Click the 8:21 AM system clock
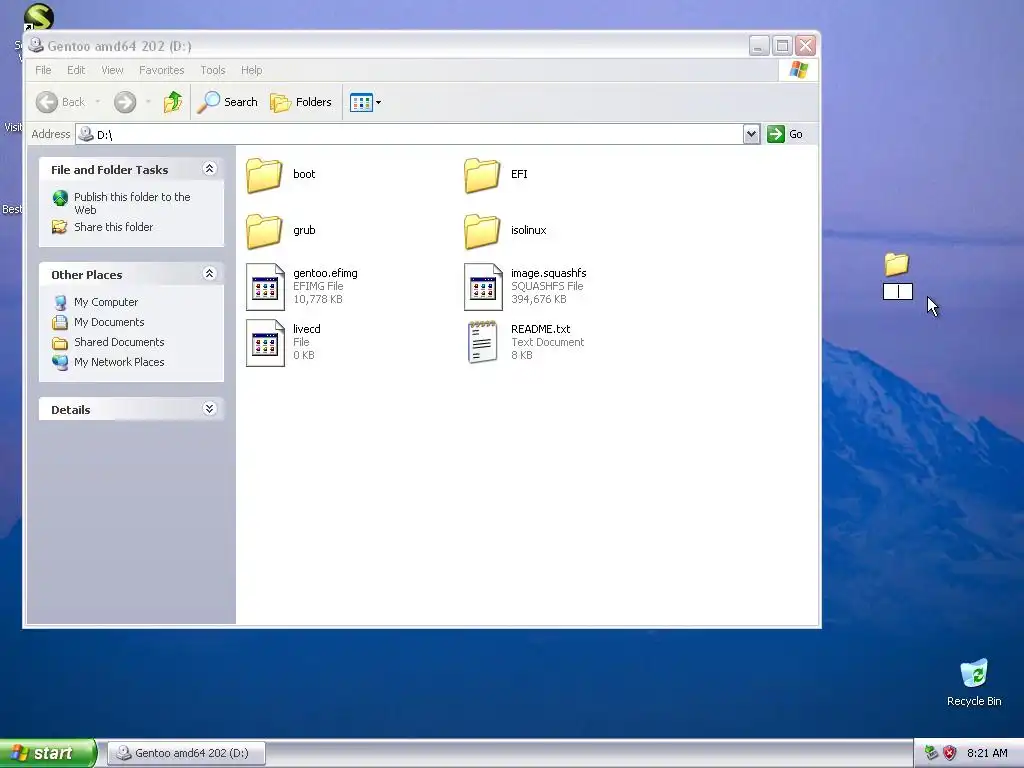The image size is (1024, 768). tap(987, 753)
